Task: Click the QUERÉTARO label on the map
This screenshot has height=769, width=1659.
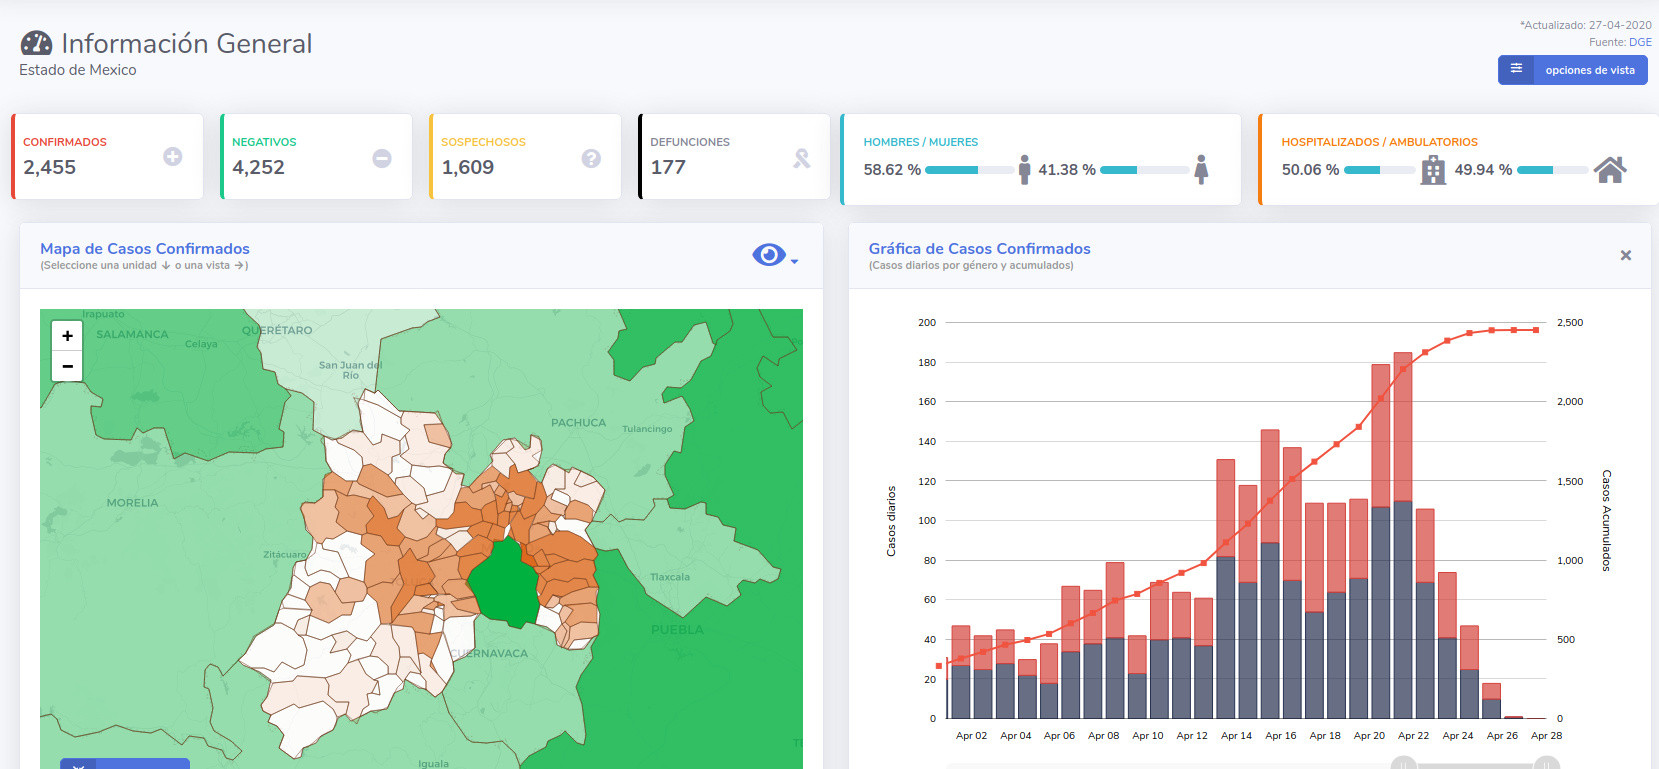Action: (x=277, y=330)
